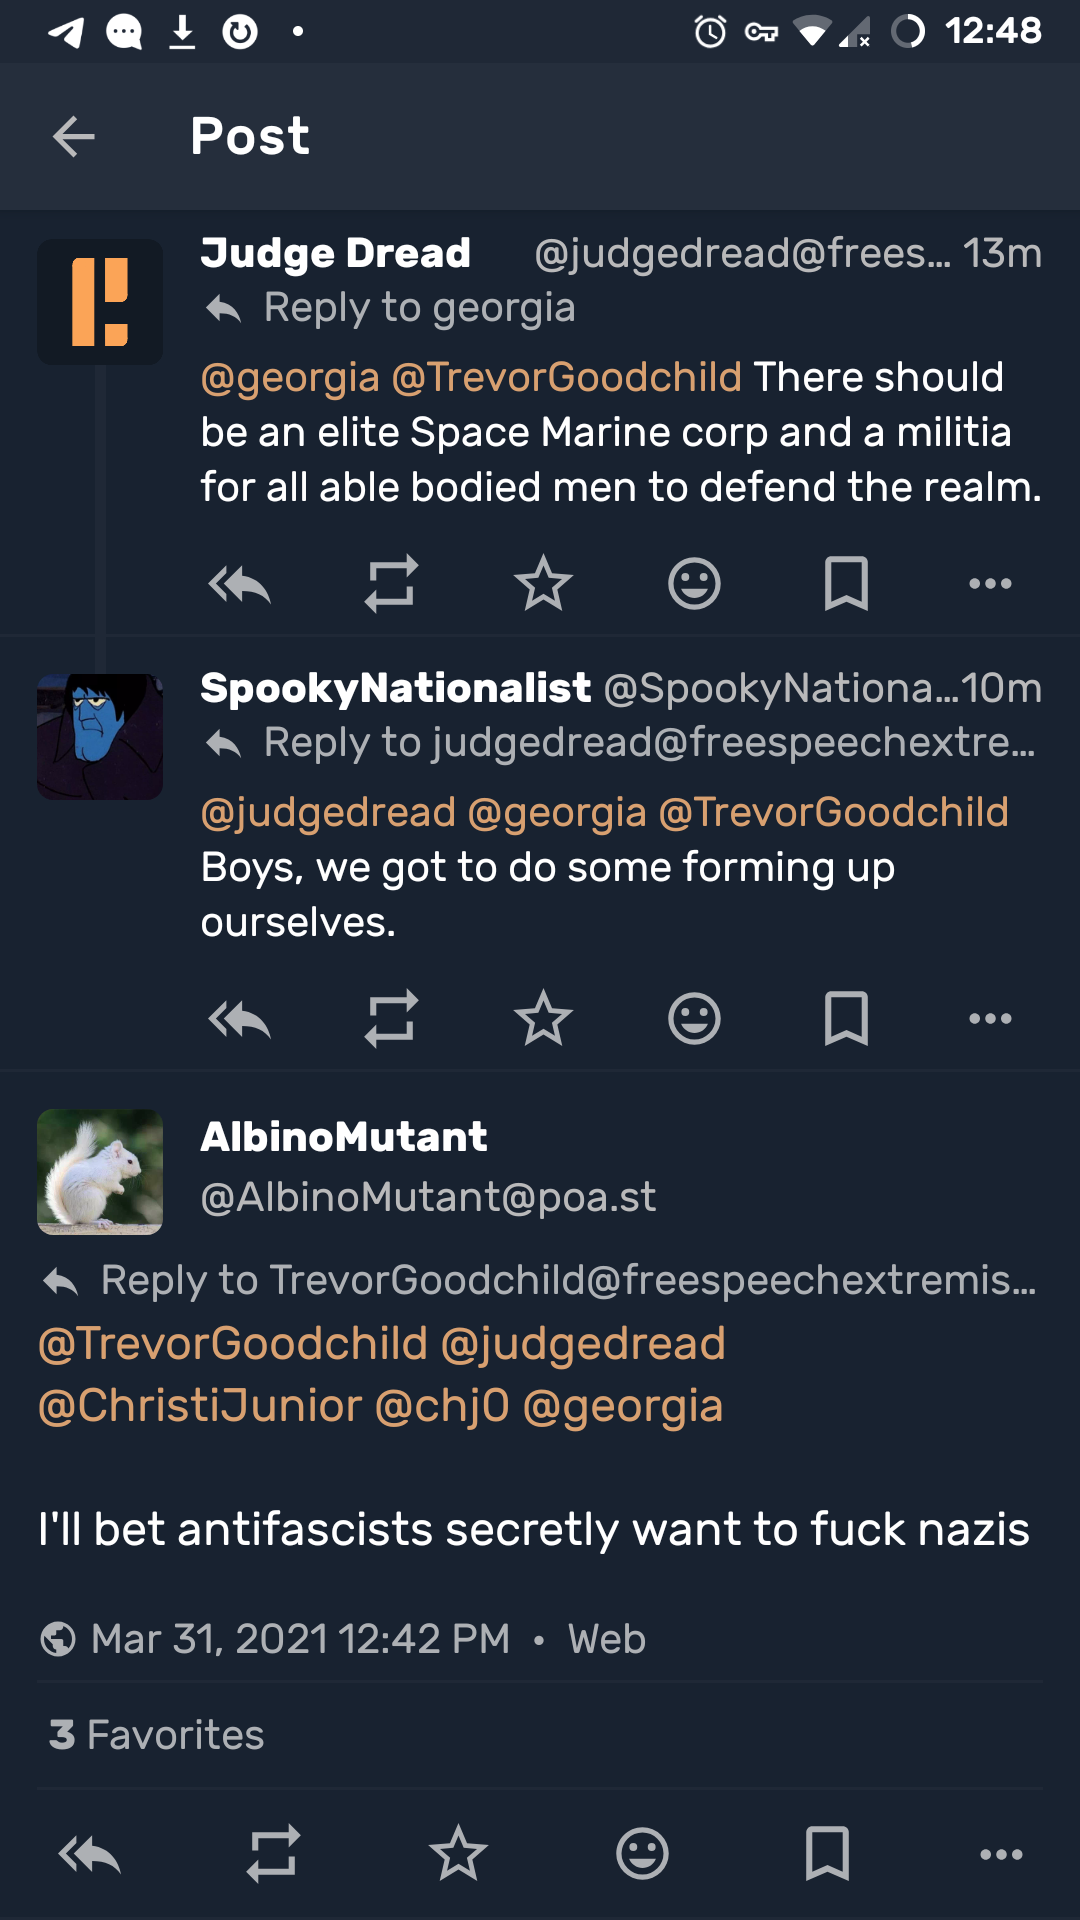Bookmark SpookyNationalist's post

click(846, 1019)
